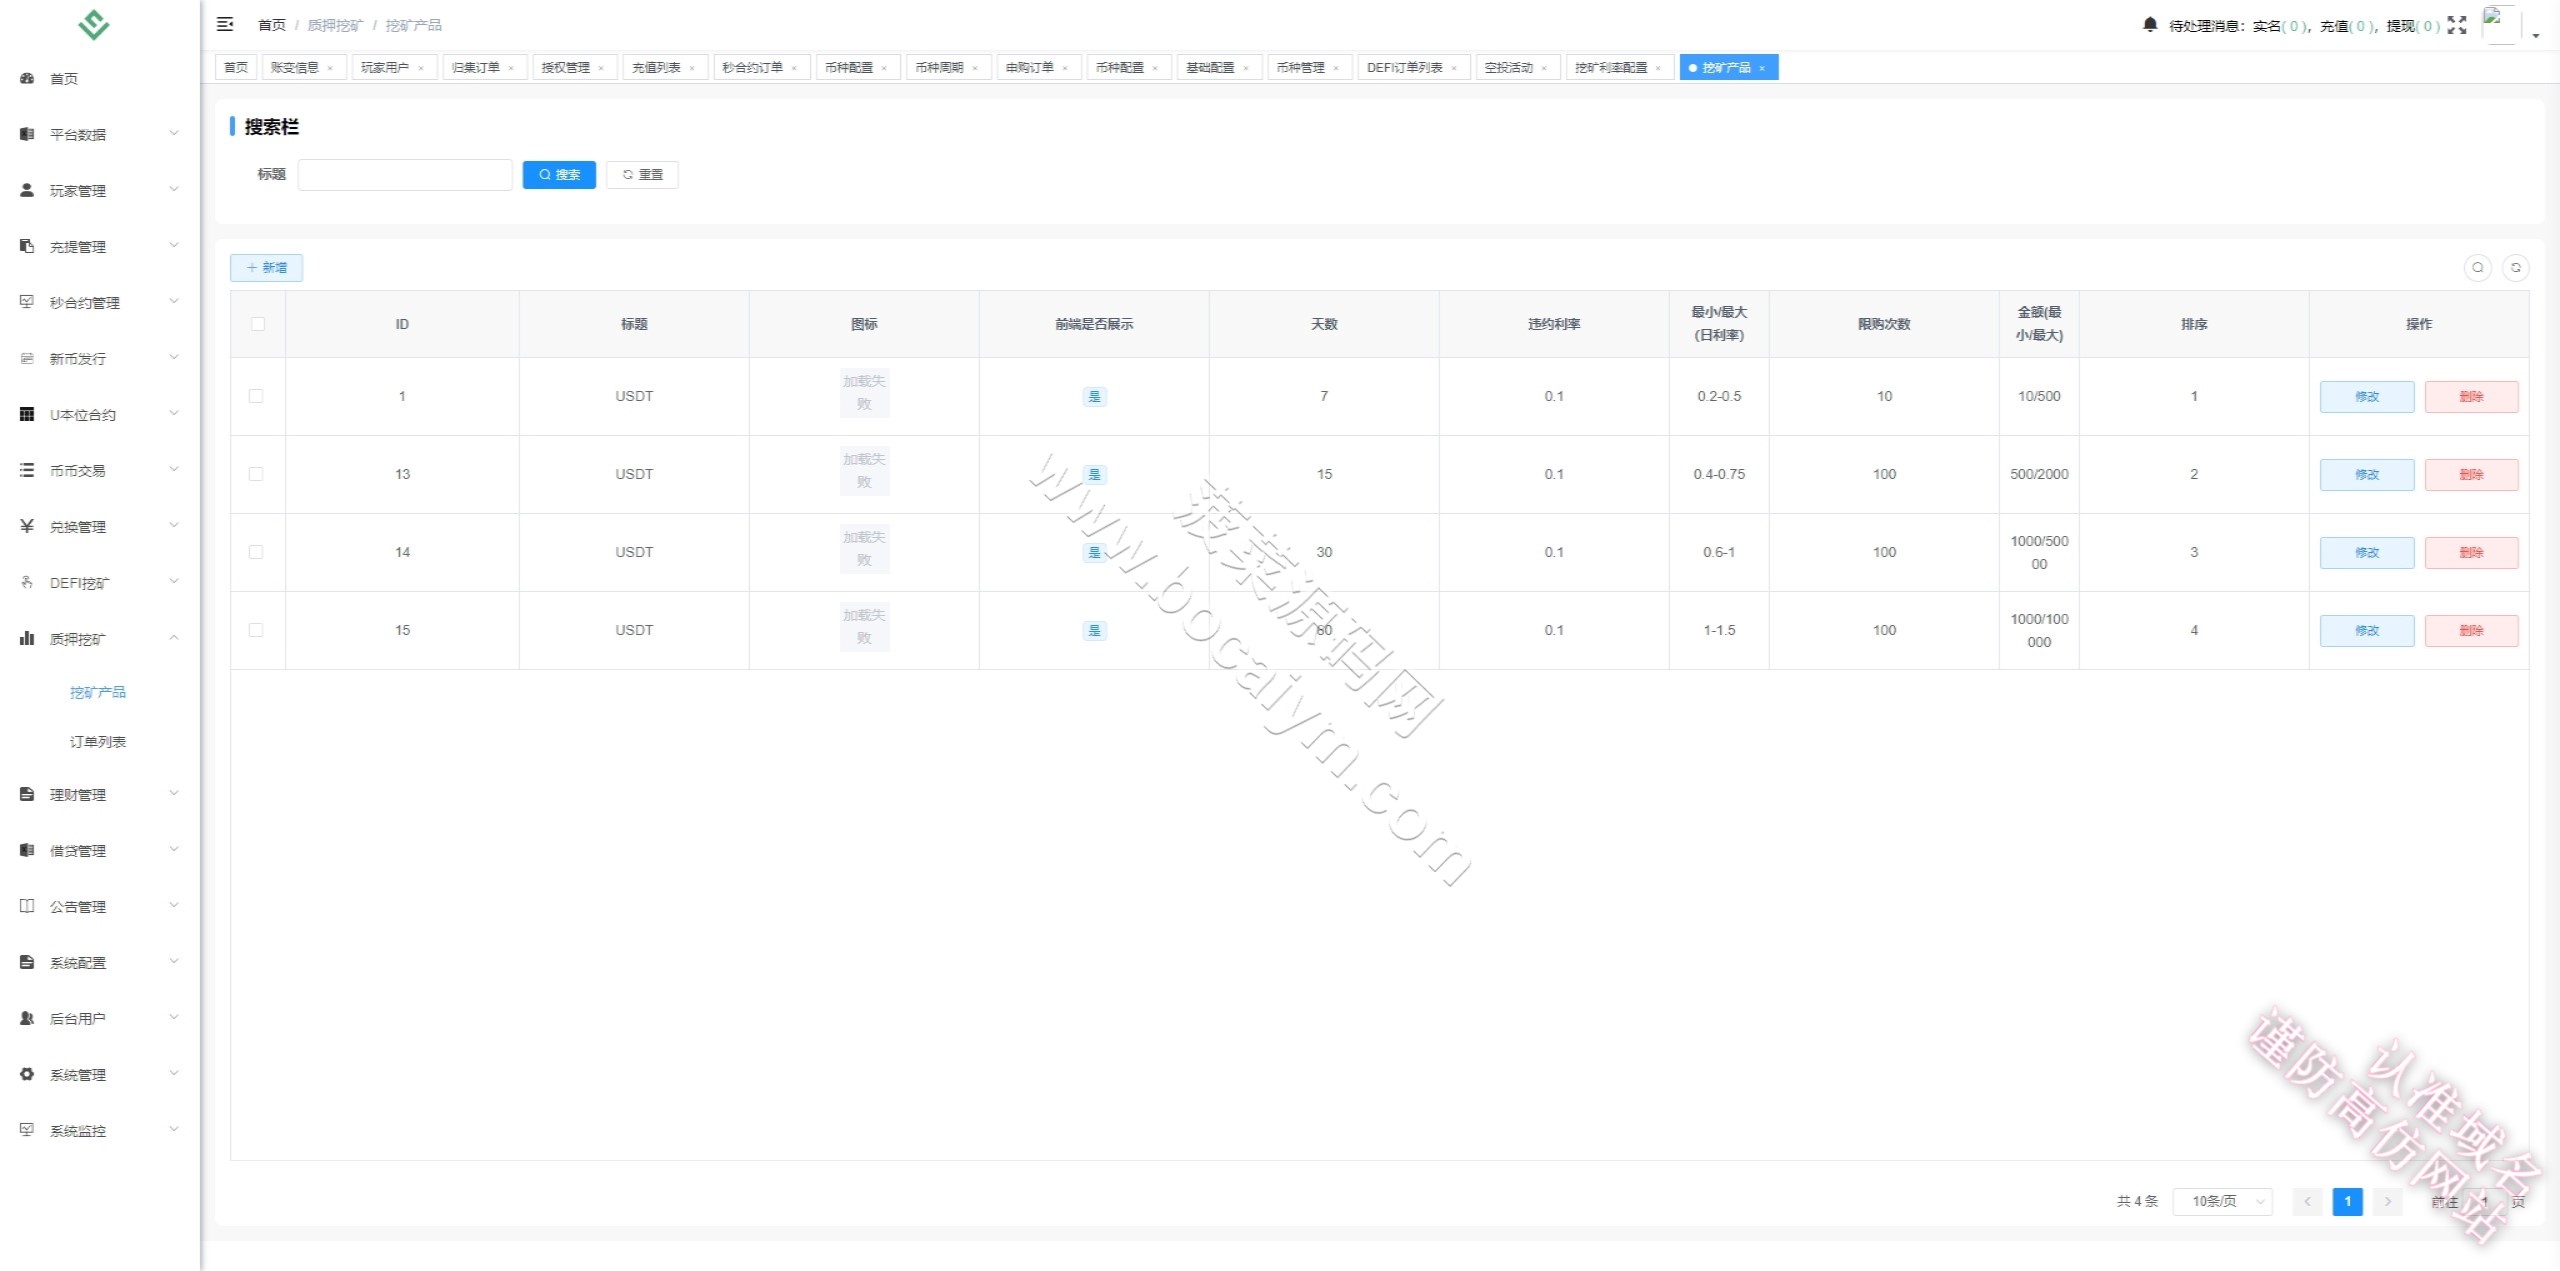
Task: Switch to the 空投活动 tab
Action: [x=1517, y=67]
